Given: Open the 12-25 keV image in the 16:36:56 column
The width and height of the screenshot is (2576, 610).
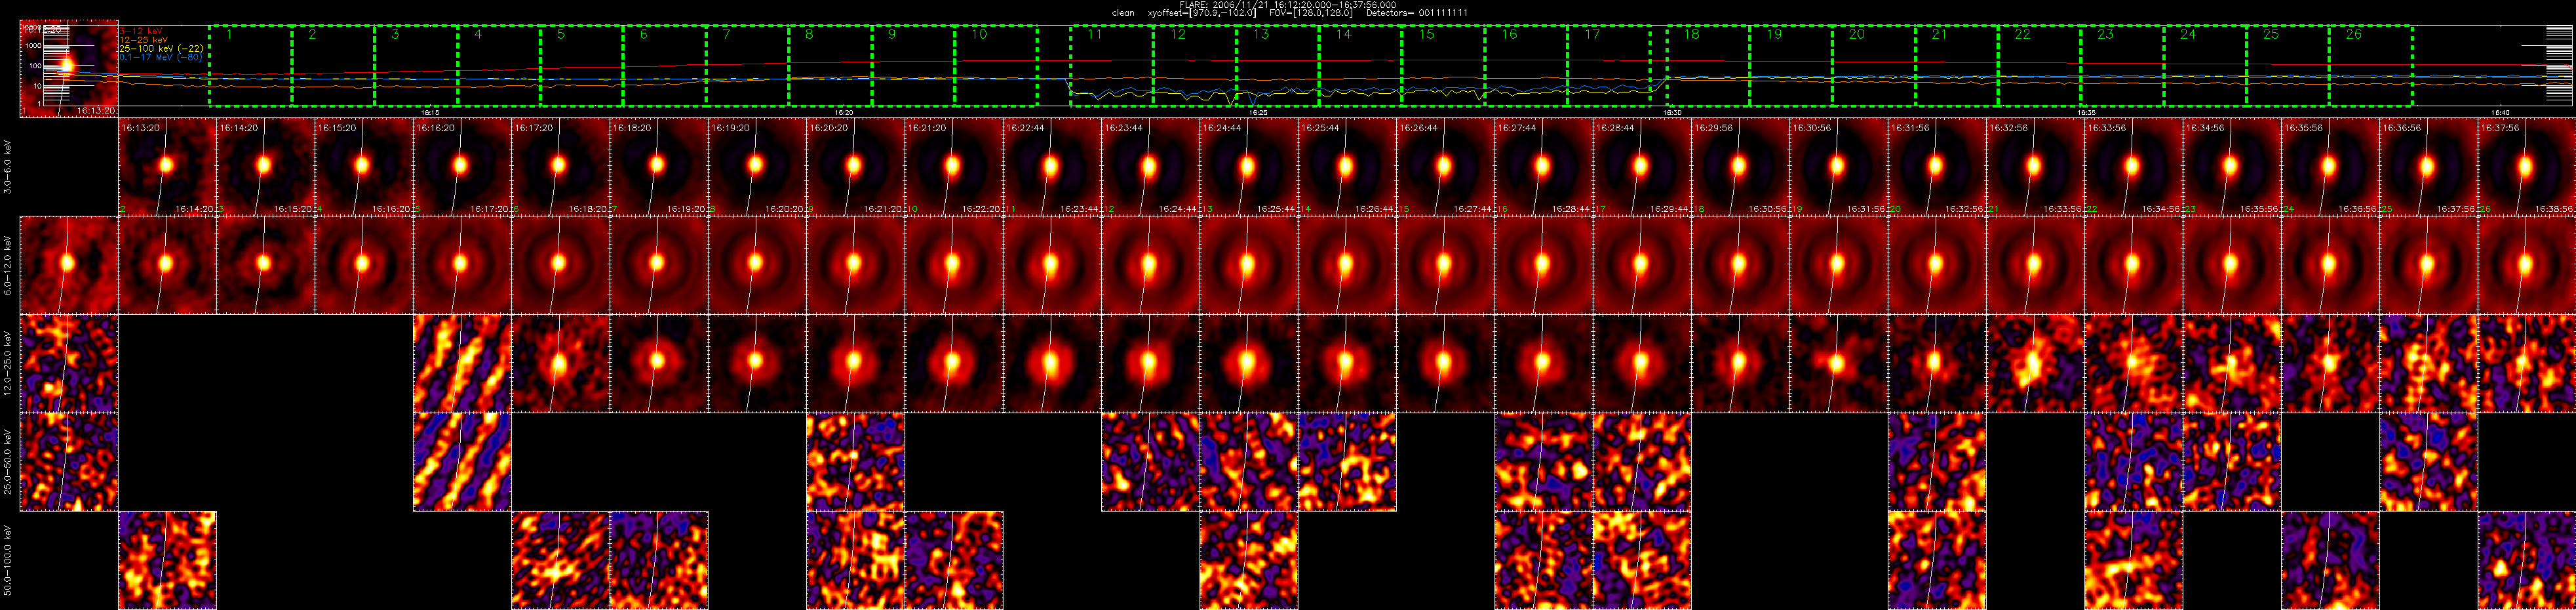Looking at the screenshot, I should coord(2429,363).
